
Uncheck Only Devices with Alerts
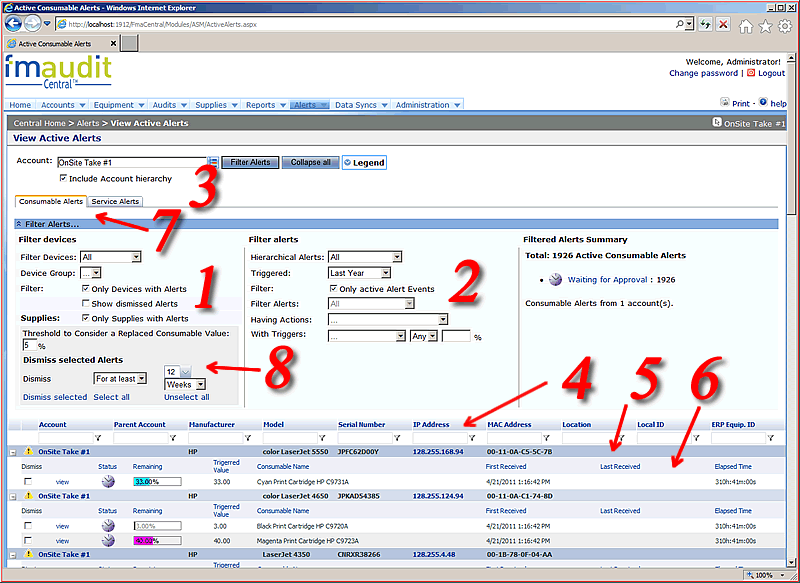tap(85, 289)
